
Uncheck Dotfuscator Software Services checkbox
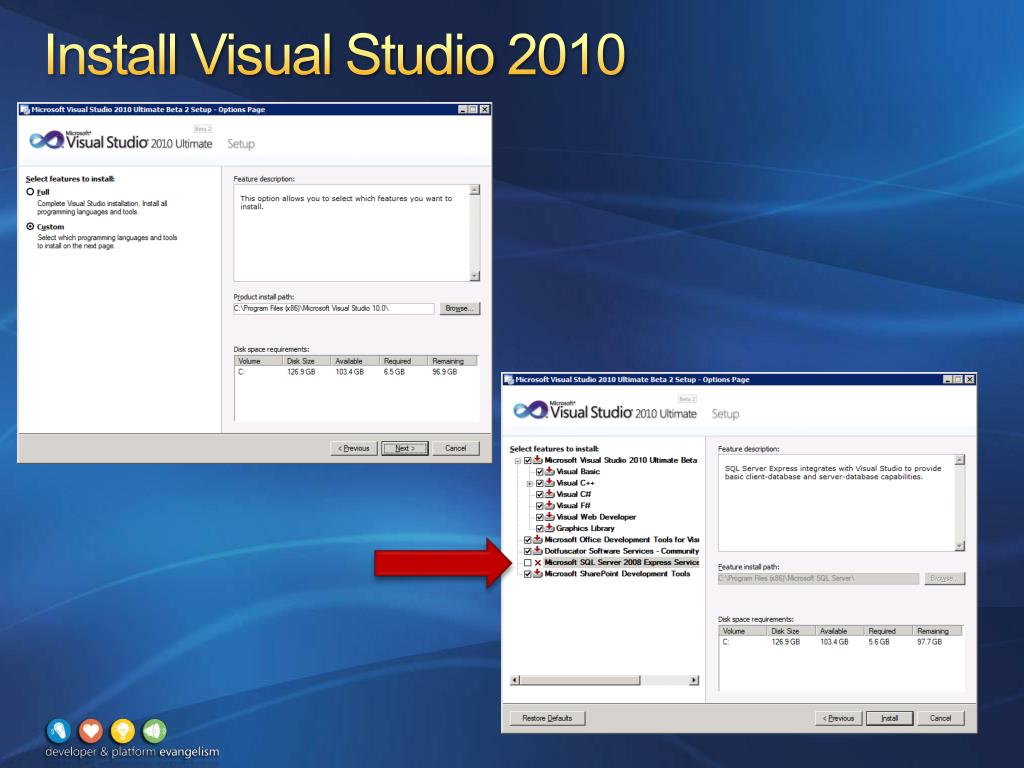pyautogui.click(x=528, y=551)
